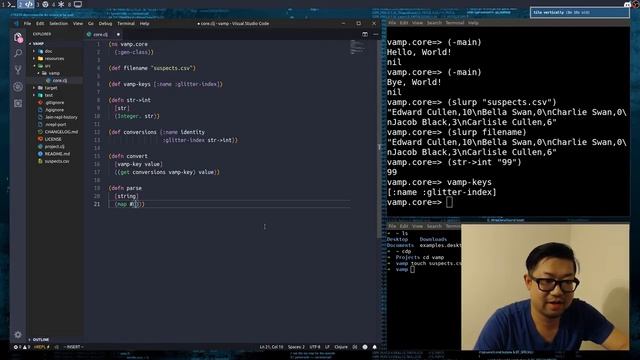This screenshot has width=640, height=360.
Task: Click the split editor icon
Action: click(365, 34)
